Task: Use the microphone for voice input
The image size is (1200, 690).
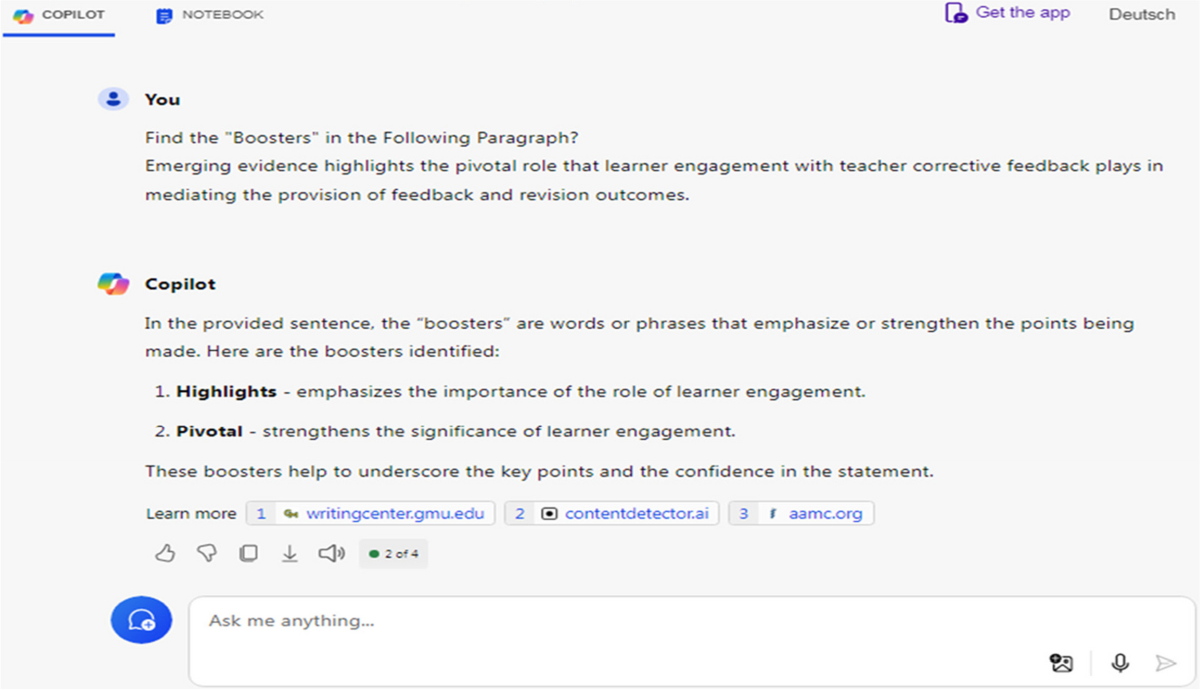Action: tap(1120, 663)
